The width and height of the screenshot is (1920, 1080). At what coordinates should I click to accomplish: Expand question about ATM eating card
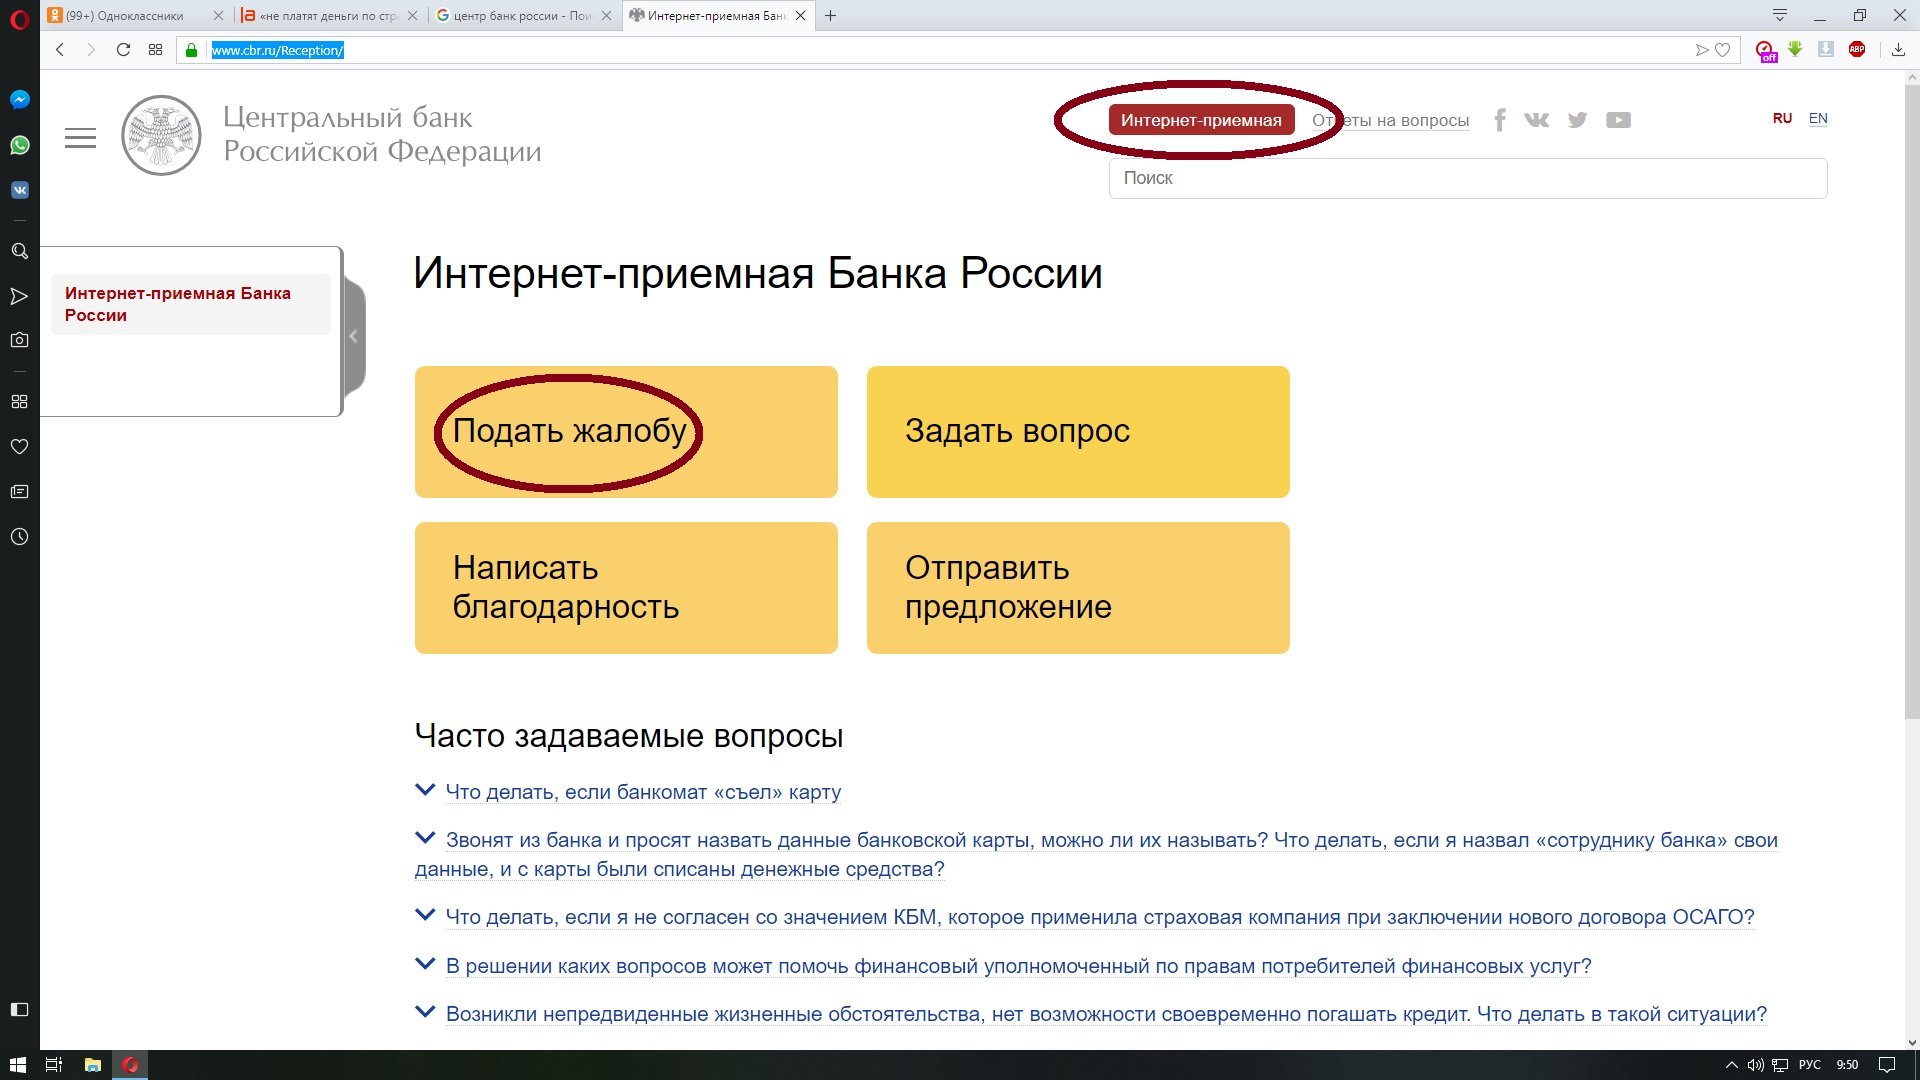click(x=642, y=792)
